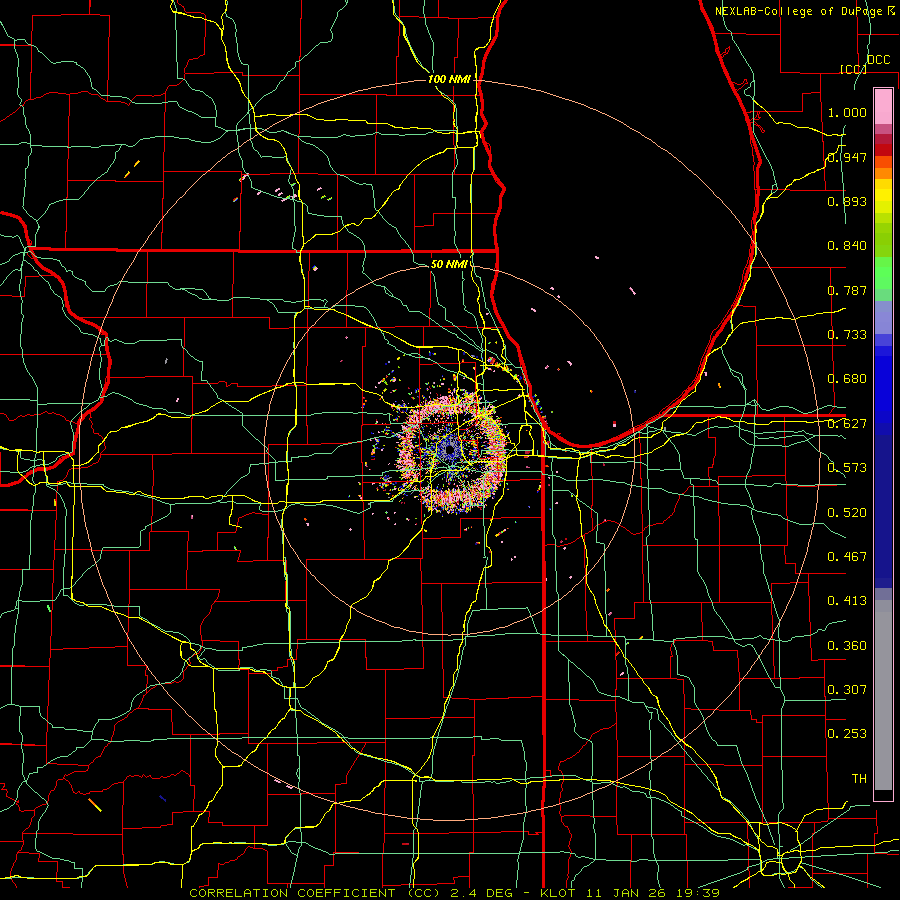Image resolution: width=900 pixels, height=900 pixels.
Task: Pick the lavender segment of the color bar
Action: (883, 318)
